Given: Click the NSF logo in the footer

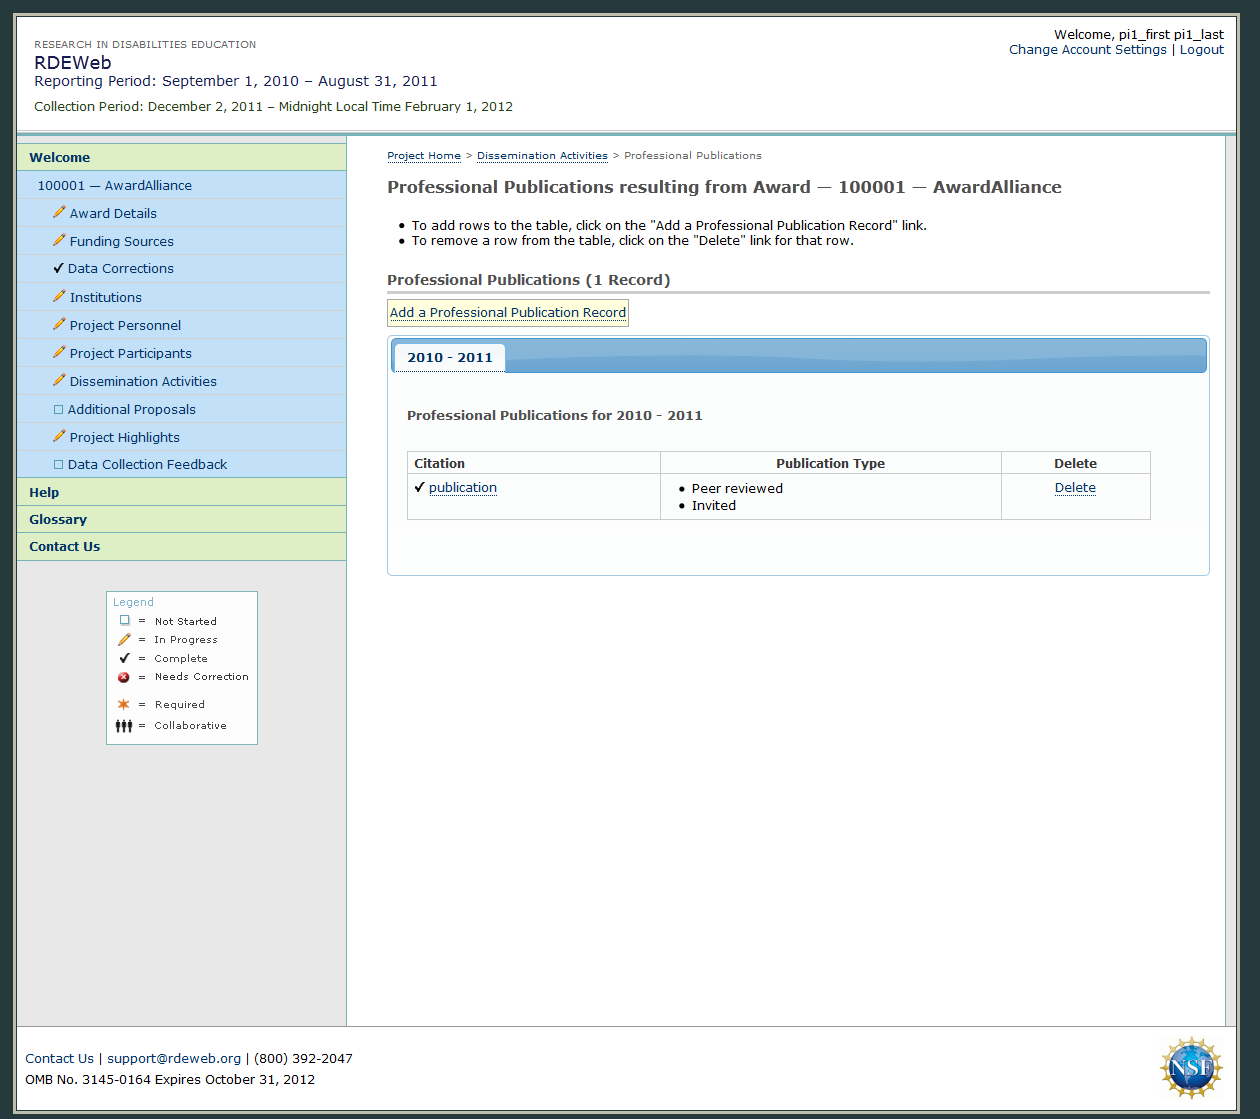Looking at the screenshot, I should [x=1190, y=1068].
